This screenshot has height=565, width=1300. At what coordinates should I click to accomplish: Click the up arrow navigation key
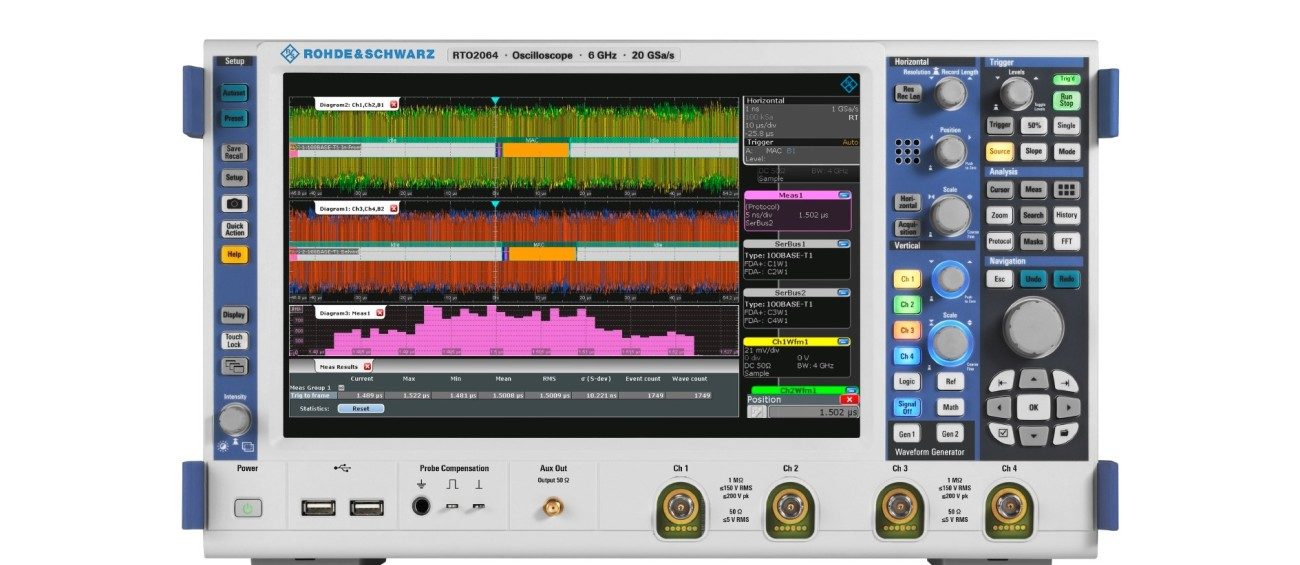tap(1034, 381)
